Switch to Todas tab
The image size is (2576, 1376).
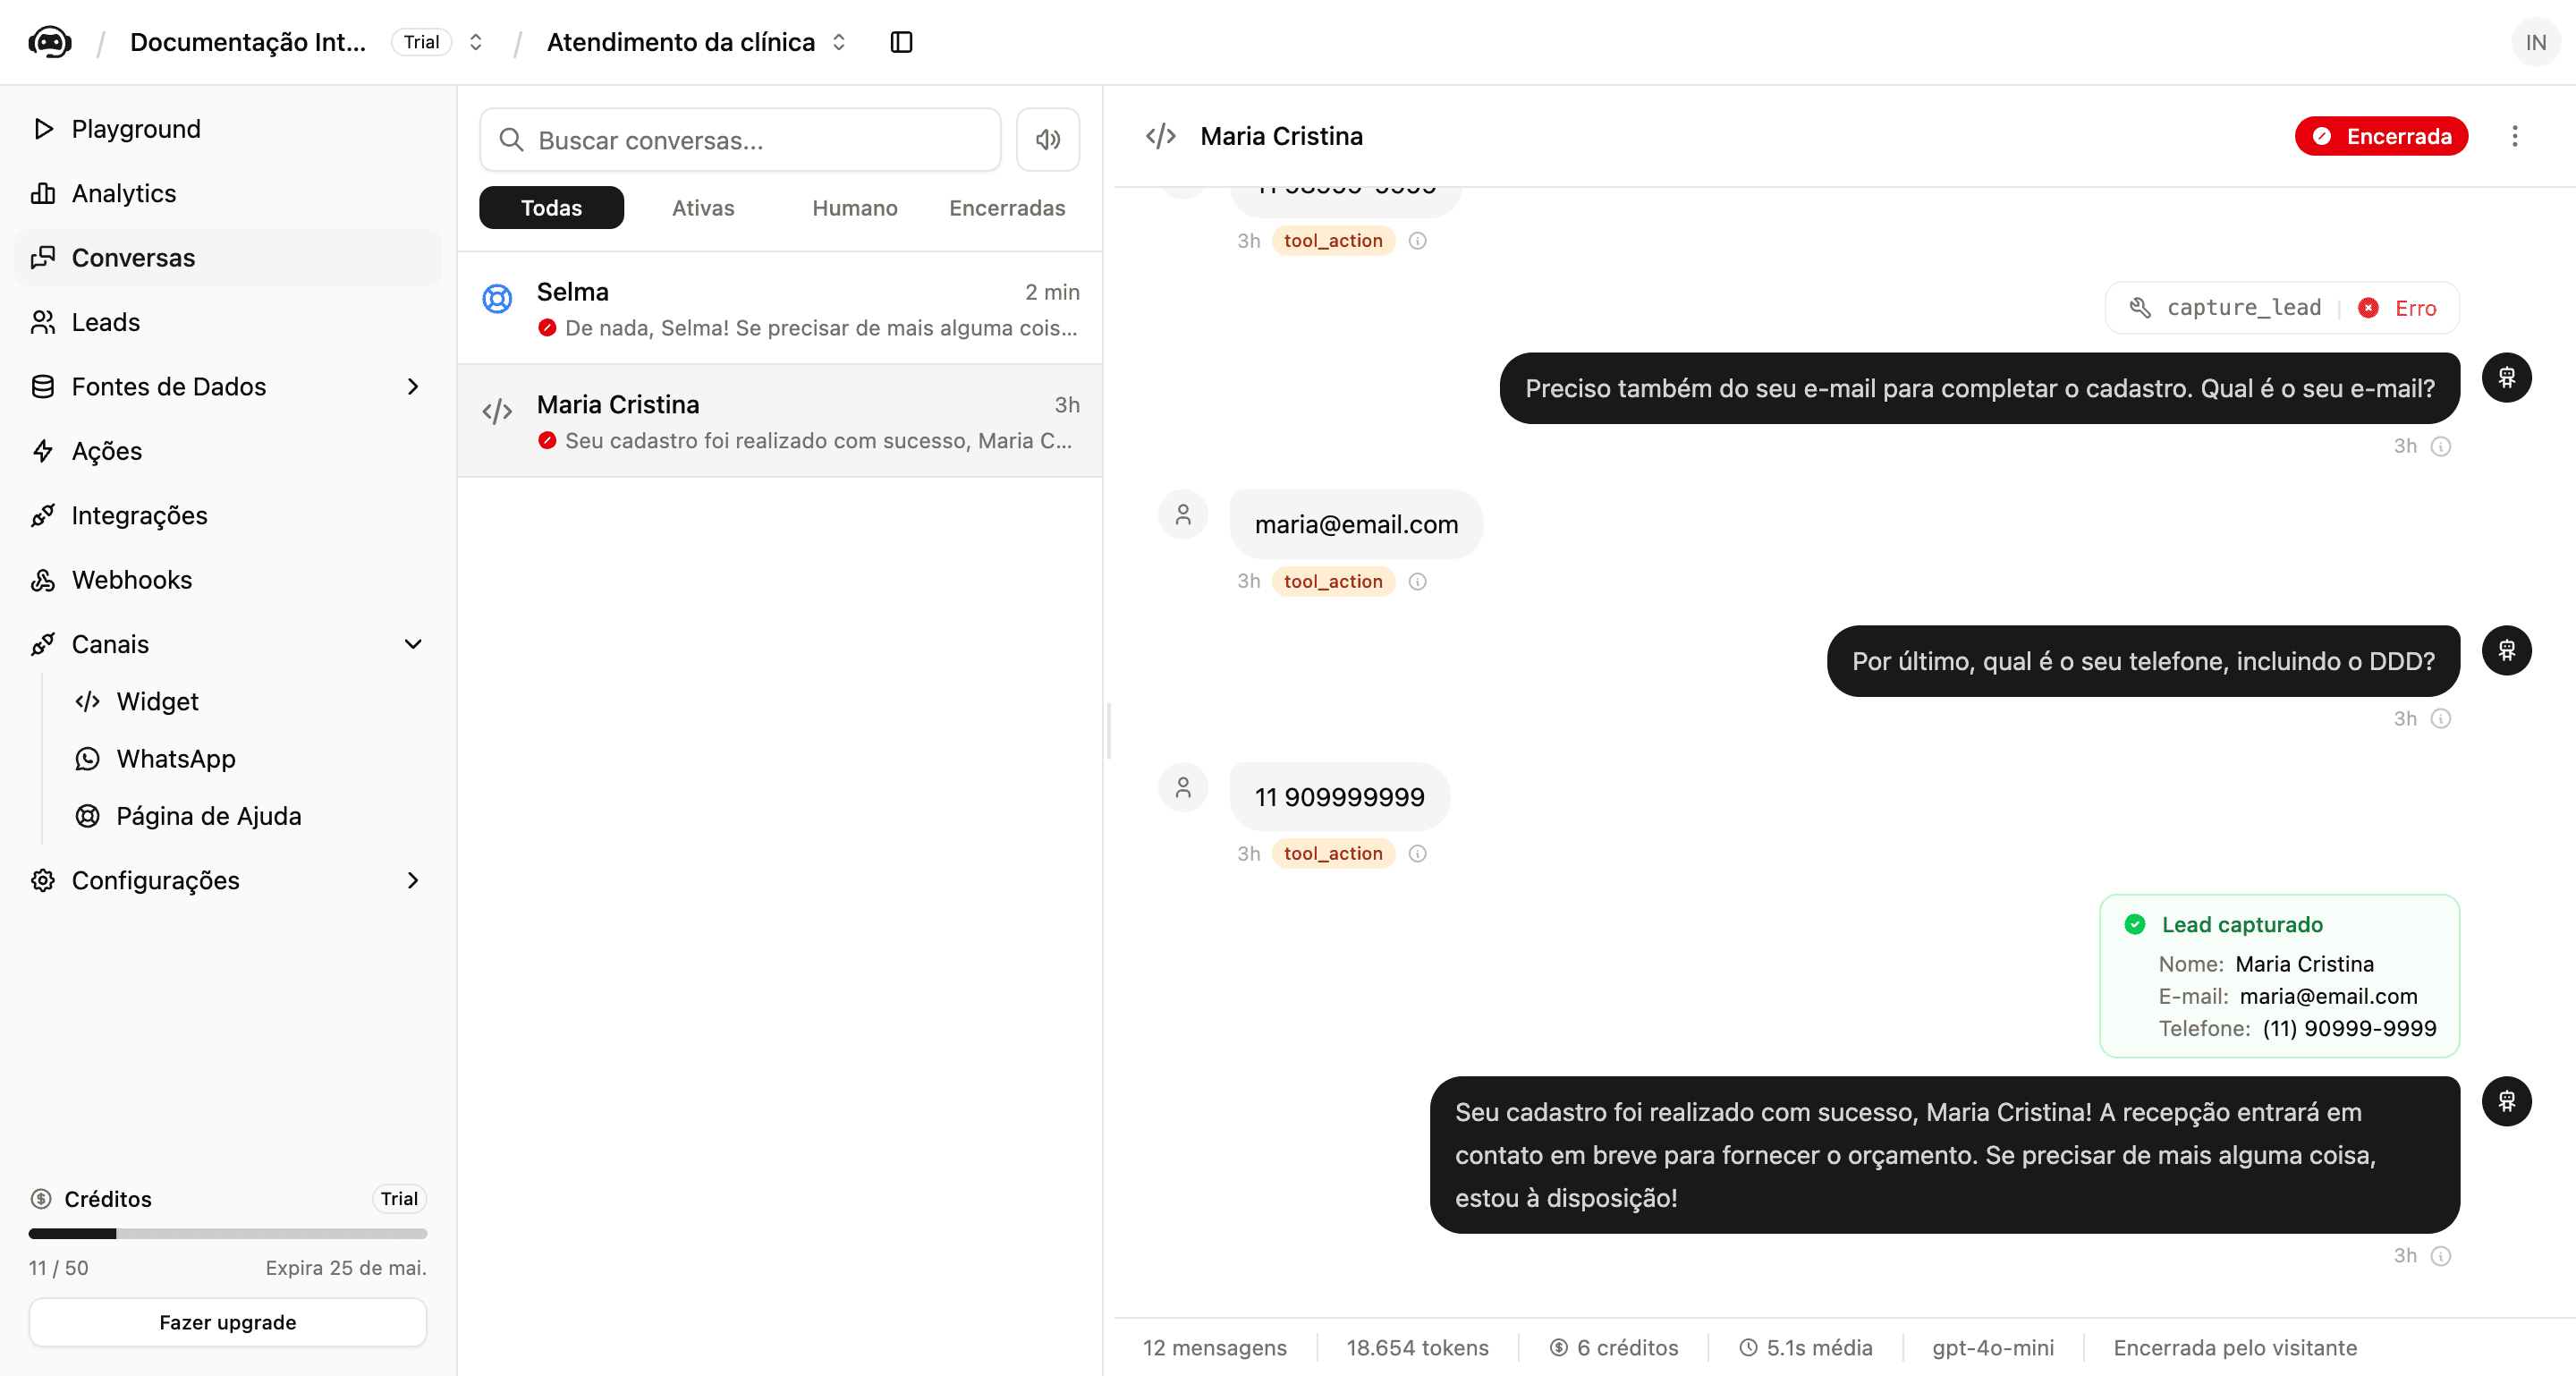pos(551,208)
